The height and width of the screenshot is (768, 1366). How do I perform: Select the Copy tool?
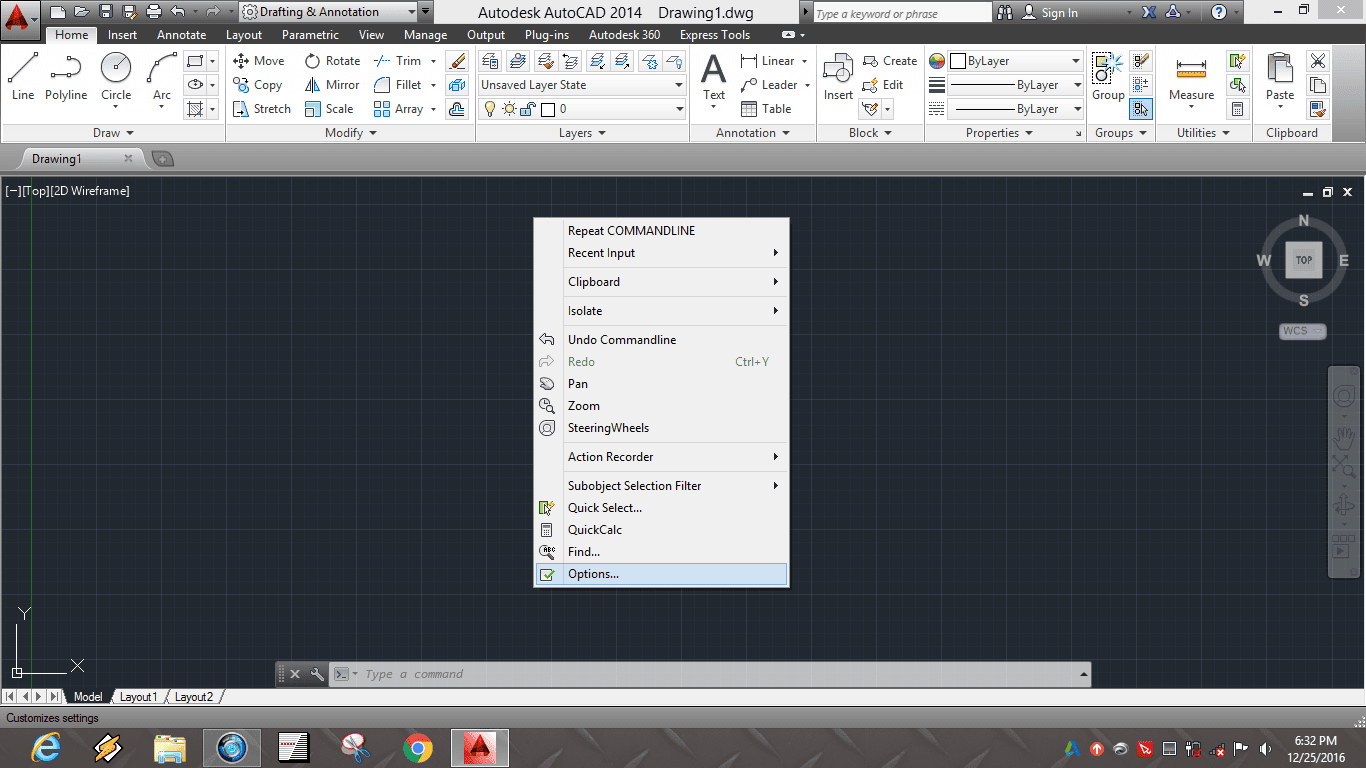[x=257, y=85]
